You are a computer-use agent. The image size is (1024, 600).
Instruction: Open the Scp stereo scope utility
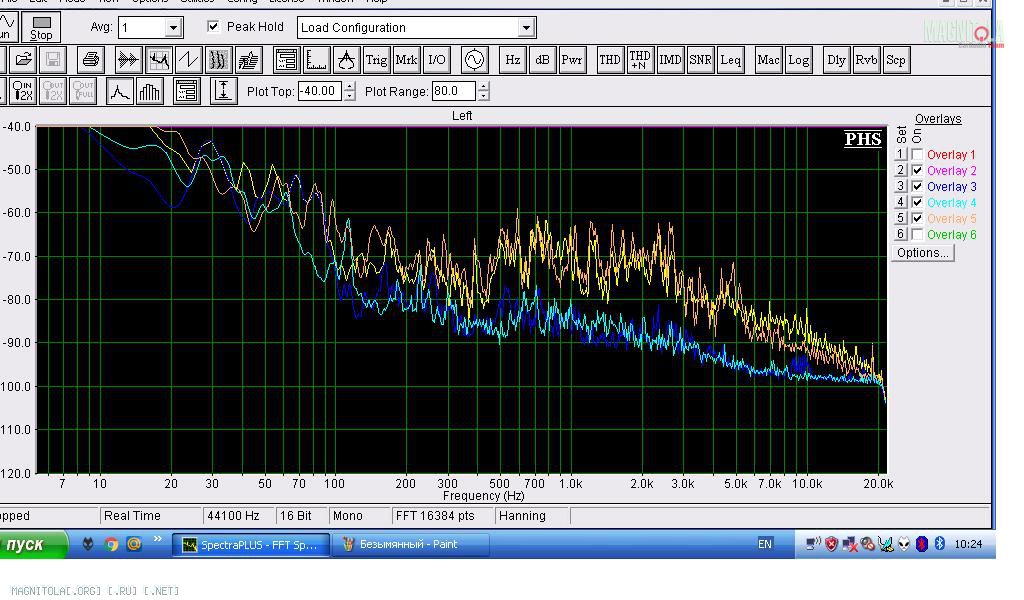pyautogui.click(x=896, y=60)
